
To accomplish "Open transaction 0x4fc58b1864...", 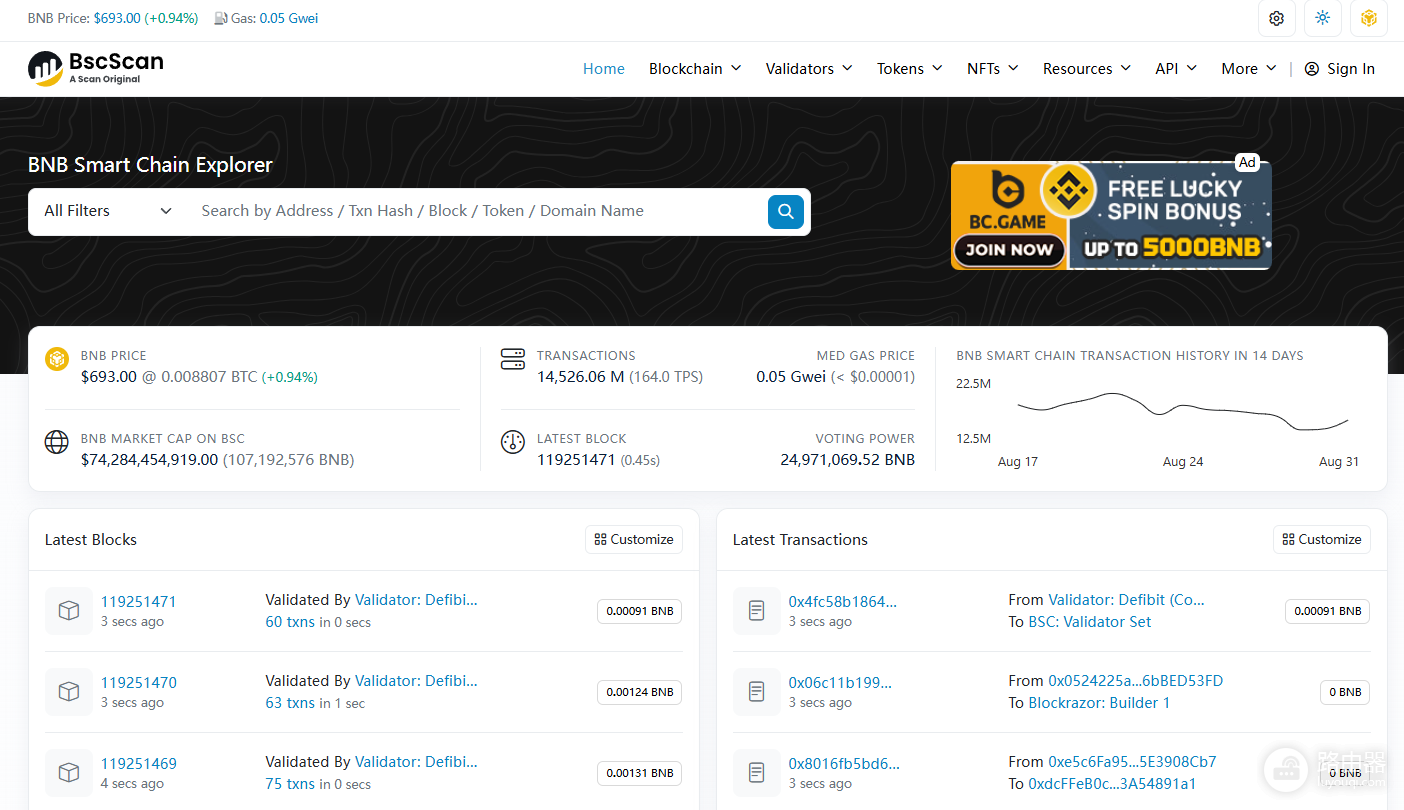I will point(843,602).
